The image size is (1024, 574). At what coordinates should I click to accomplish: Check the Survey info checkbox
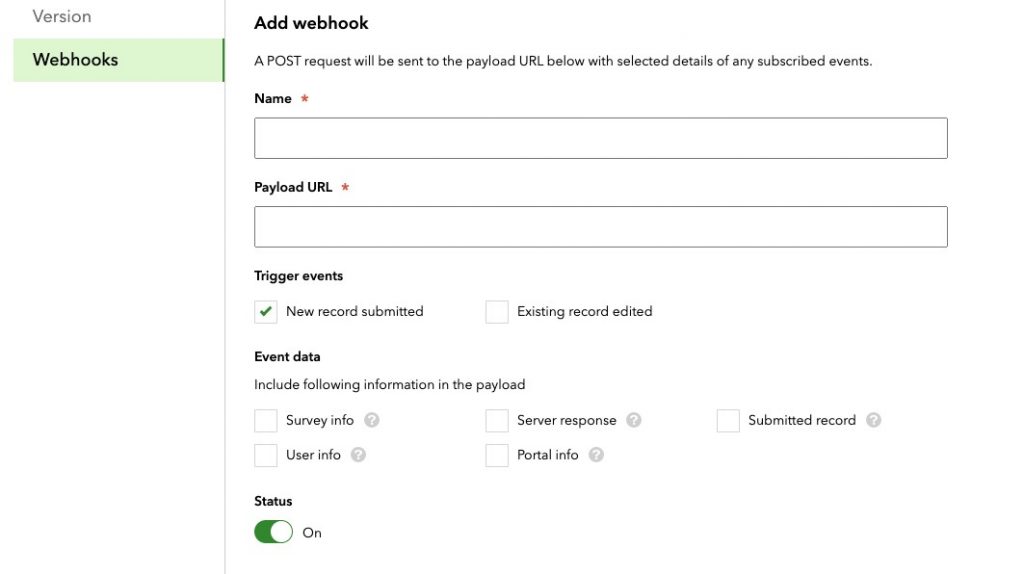click(x=266, y=421)
